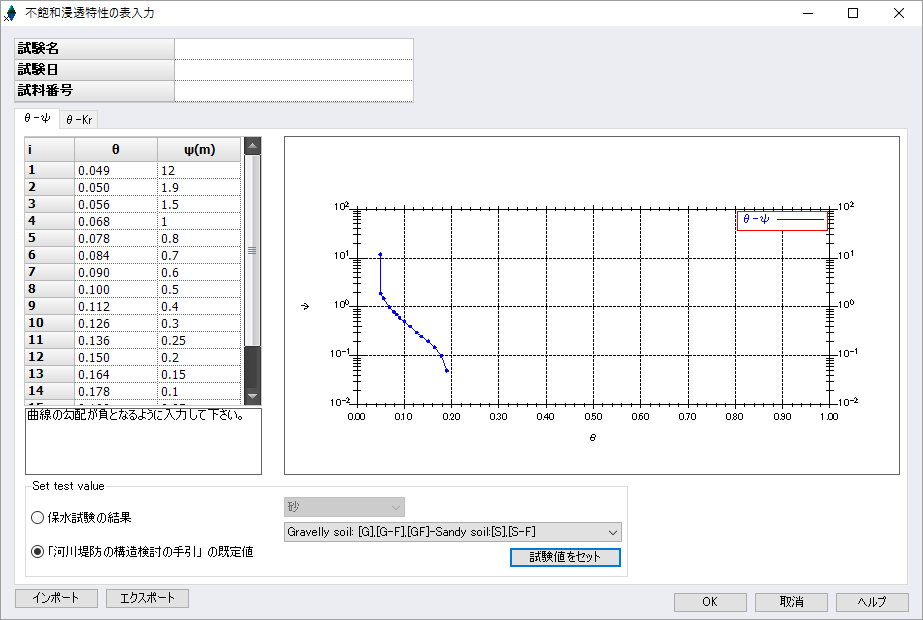Click the 試料番号 input field
Image resolution: width=923 pixels, height=620 pixels.
tap(294, 91)
